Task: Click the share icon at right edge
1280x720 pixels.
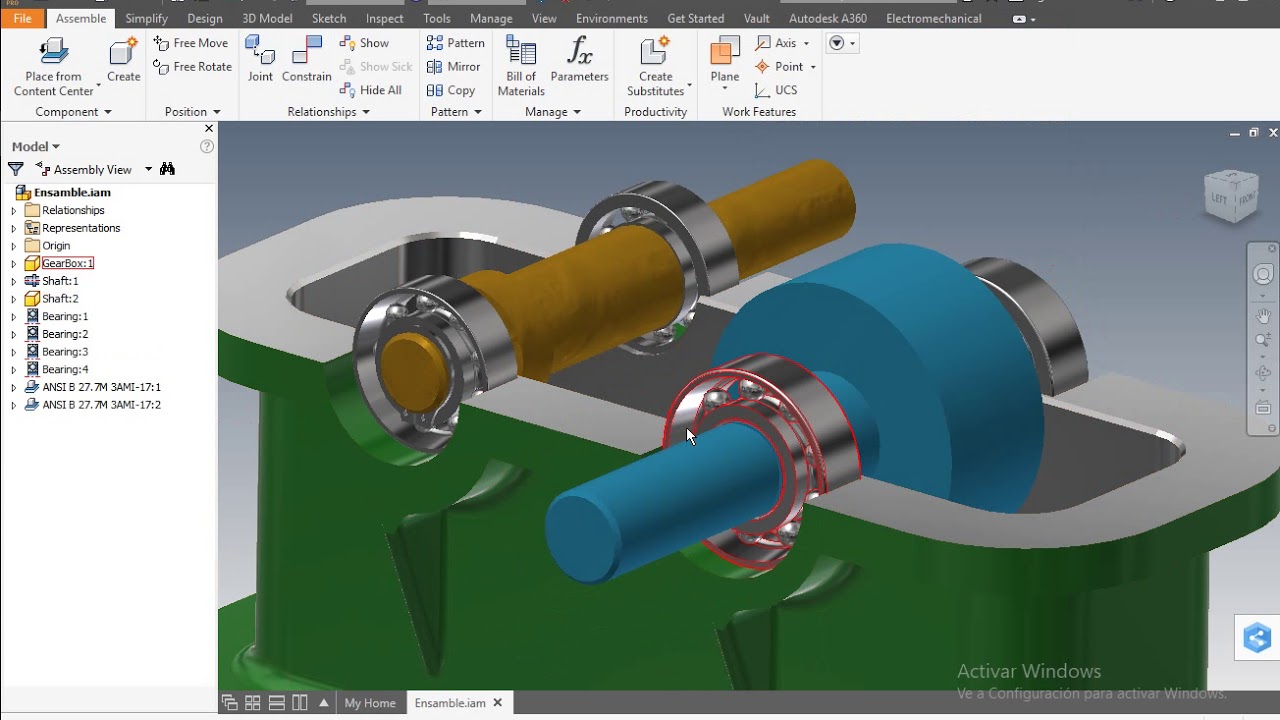Action: [x=1257, y=637]
